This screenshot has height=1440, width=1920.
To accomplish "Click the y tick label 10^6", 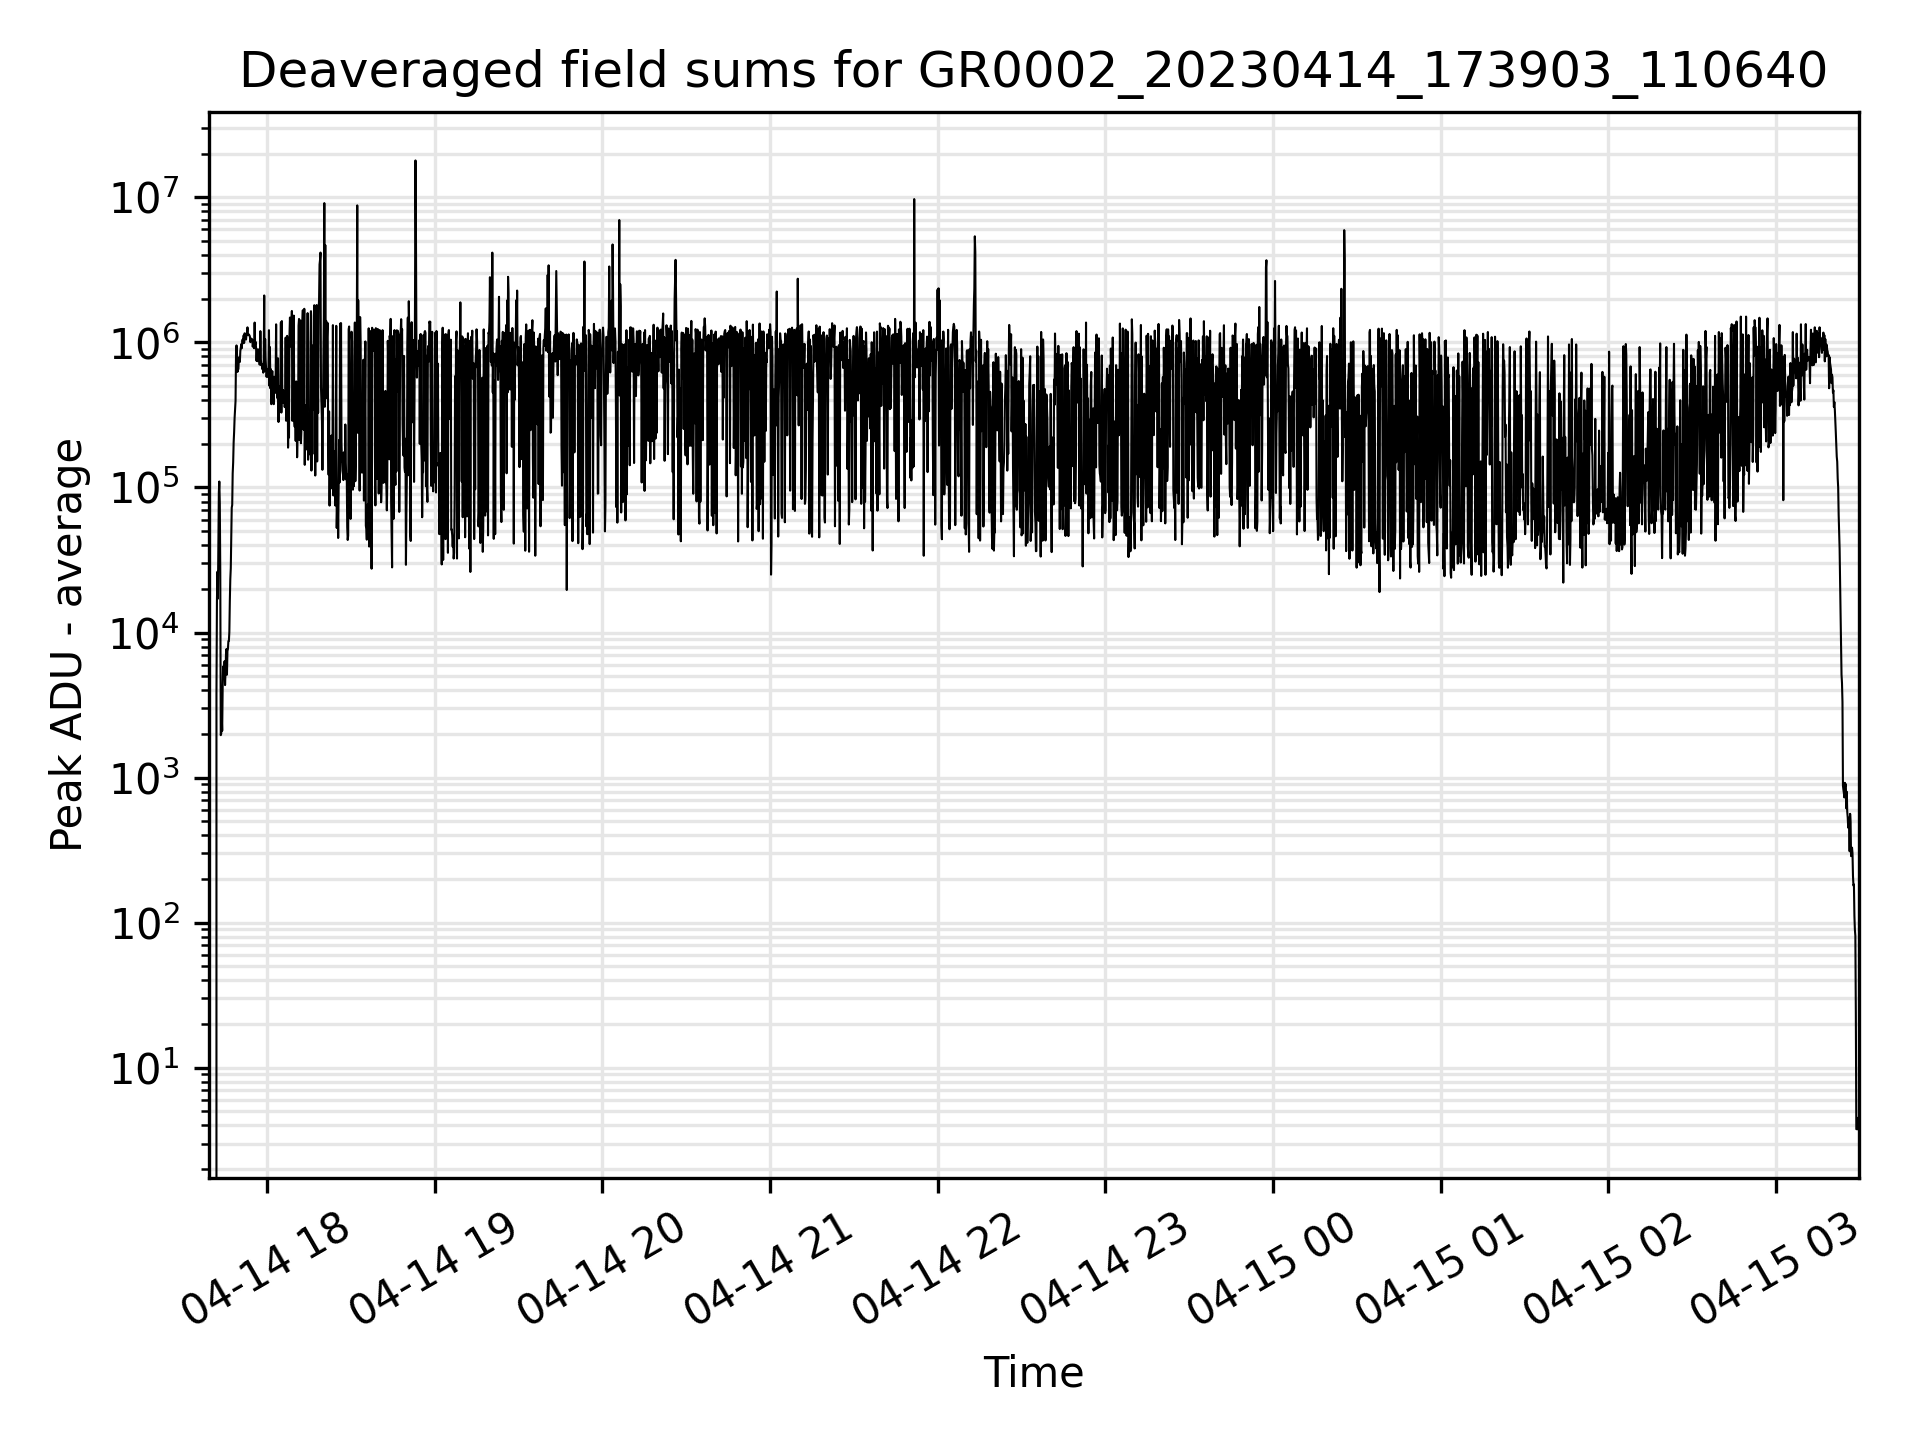I will point(144,342).
